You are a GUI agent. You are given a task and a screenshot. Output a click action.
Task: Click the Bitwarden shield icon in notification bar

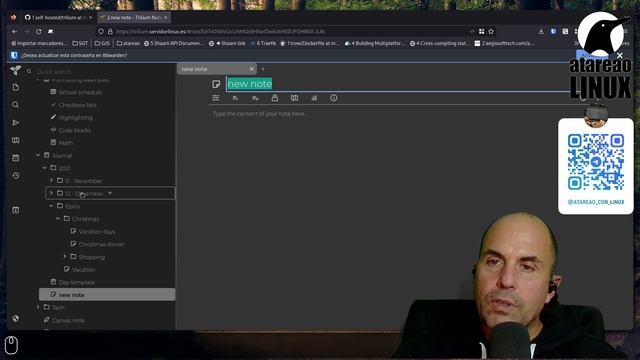point(14,55)
